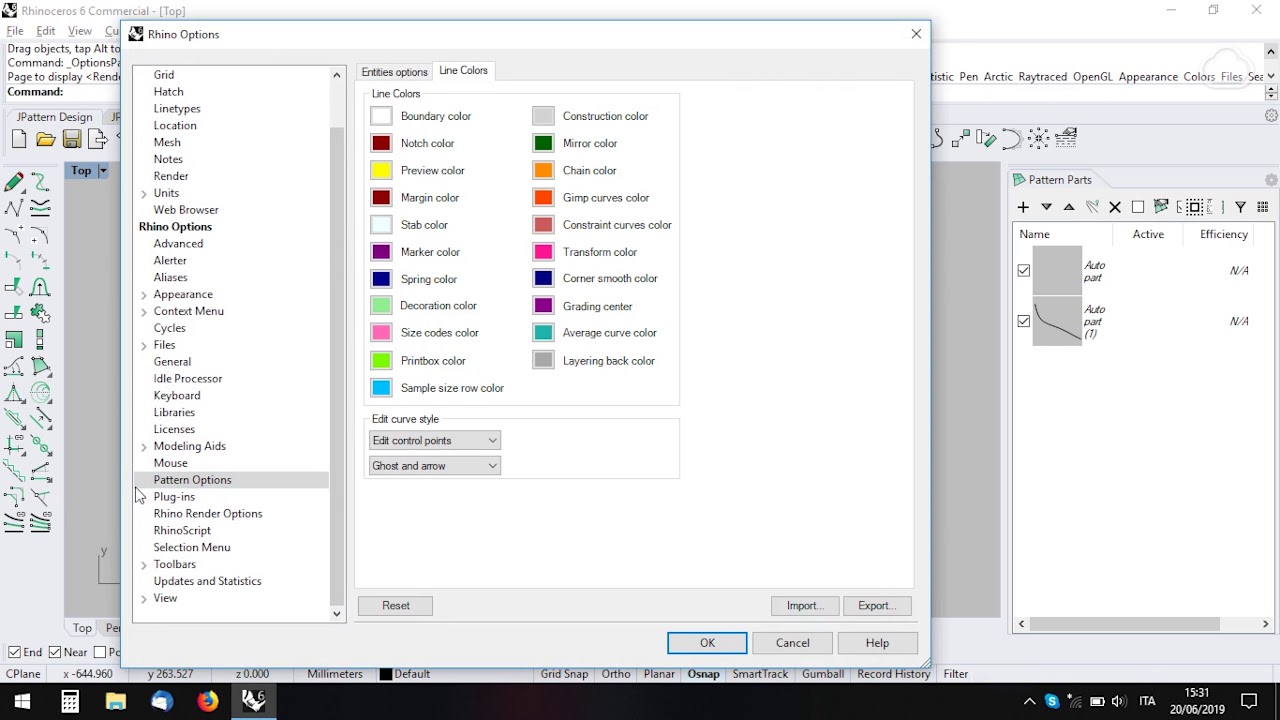
Task: Click the Save (floppy disk) icon in the toolbar
Action: pos(72,140)
